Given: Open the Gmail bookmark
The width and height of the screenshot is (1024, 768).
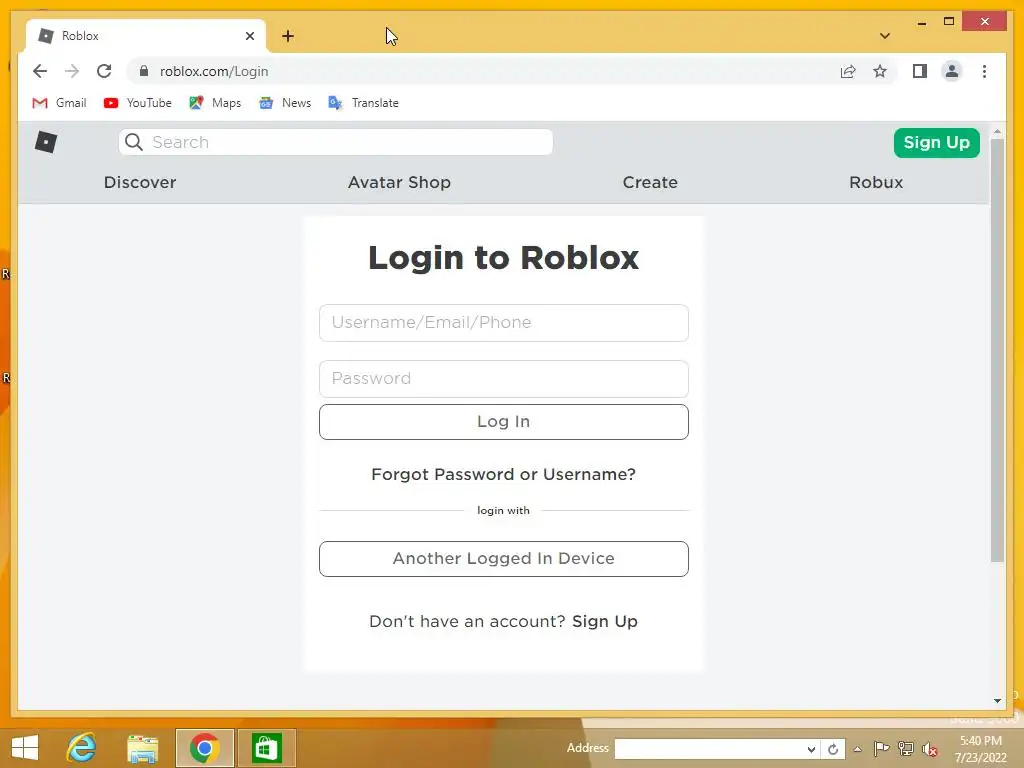Looking at the screenshot, I should click(59, 103).
